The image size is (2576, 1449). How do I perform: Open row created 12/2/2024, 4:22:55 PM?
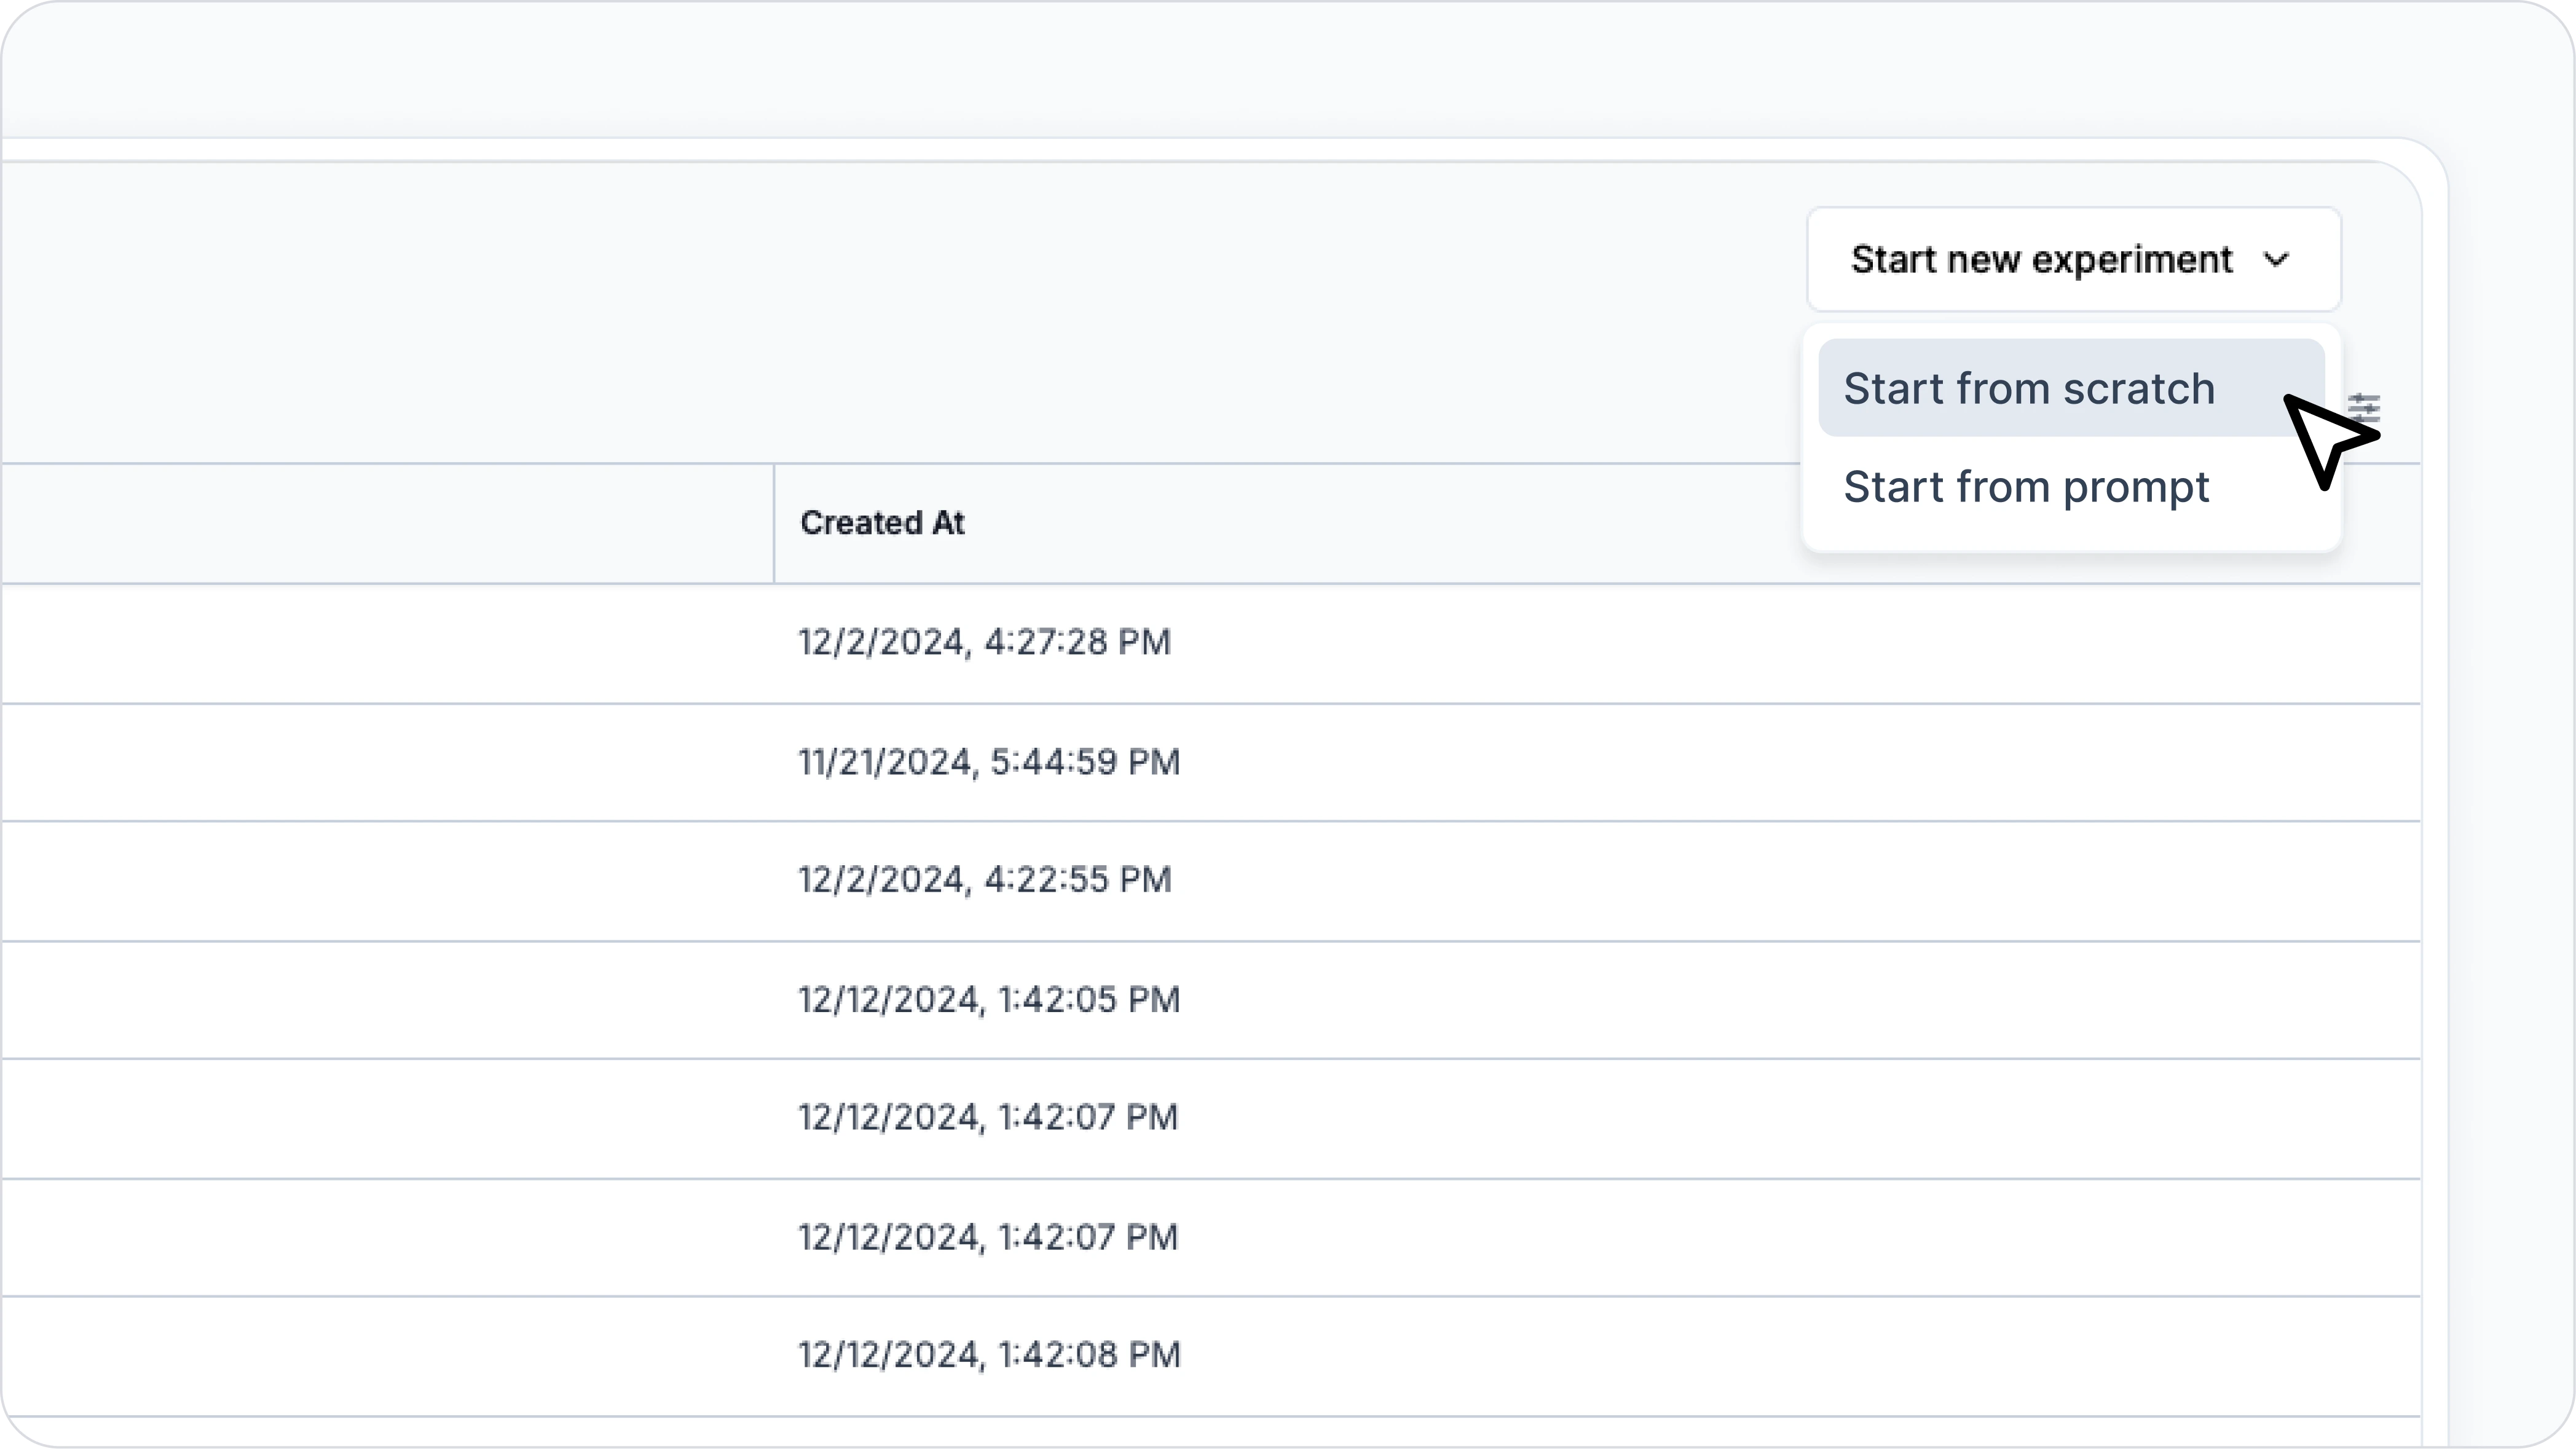tap(984, 880)
